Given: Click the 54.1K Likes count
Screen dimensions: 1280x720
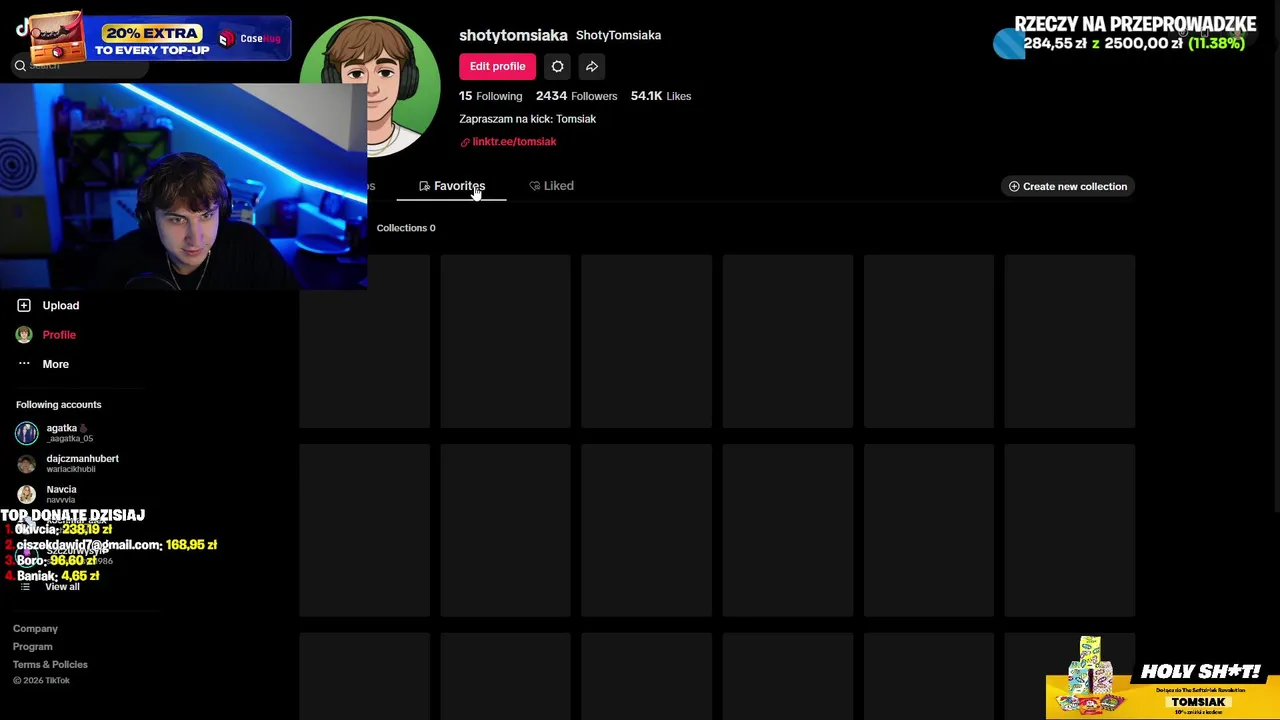Looking at the screenshot, I should (x=661, y=96).
